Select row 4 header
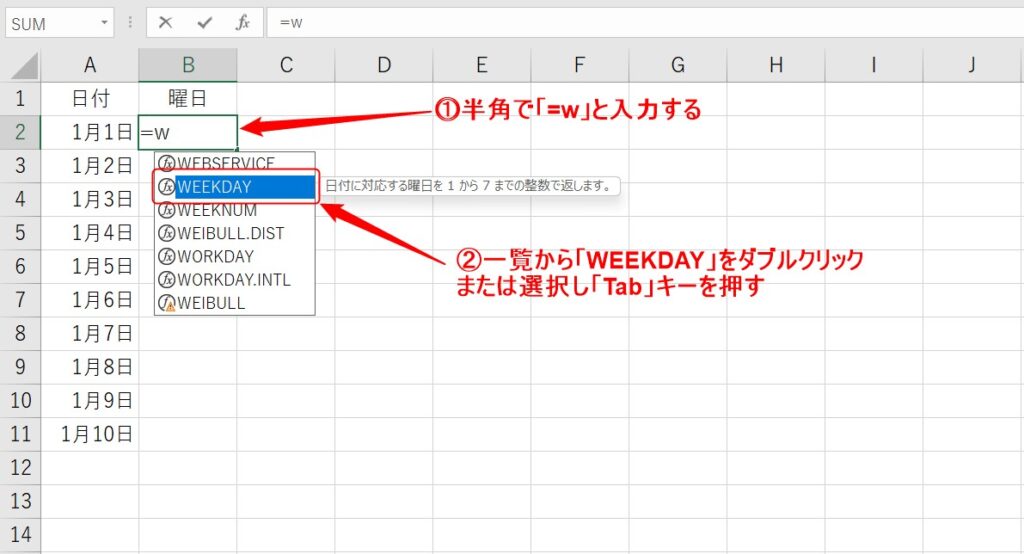The height and width of the screenshot is (554, 1024). click(20, 199)
